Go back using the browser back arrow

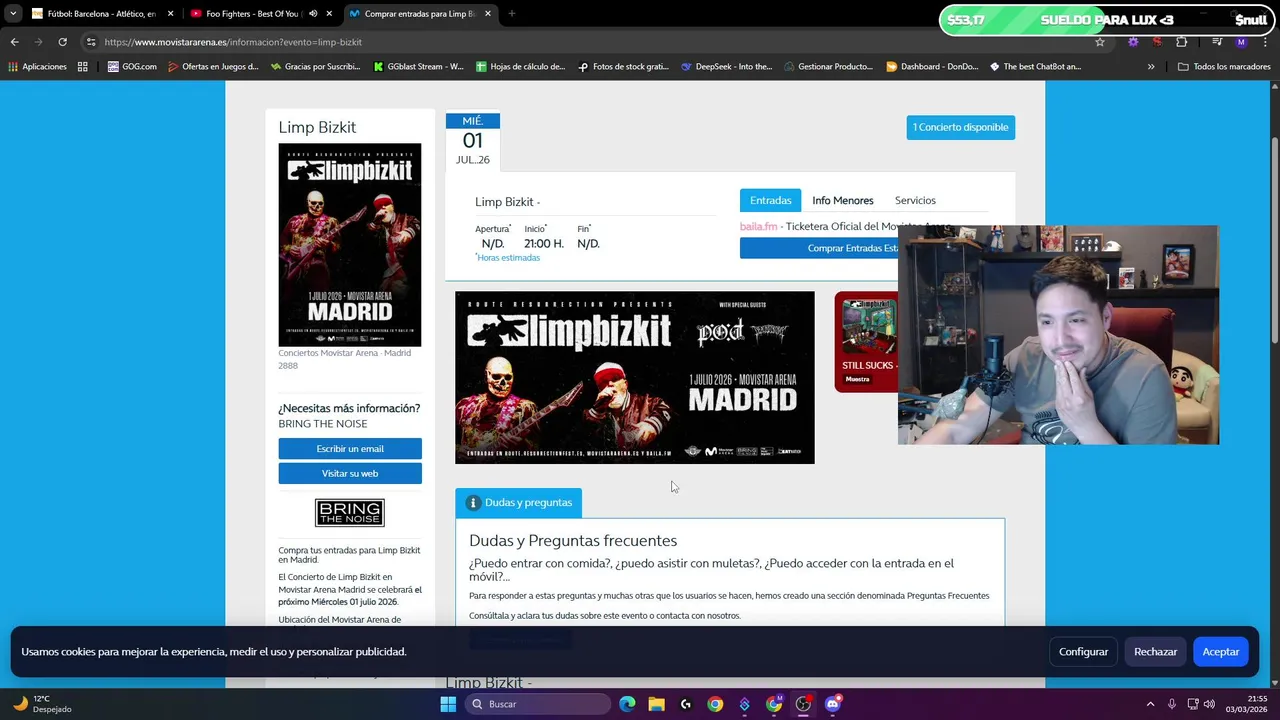tap(14, 42)
